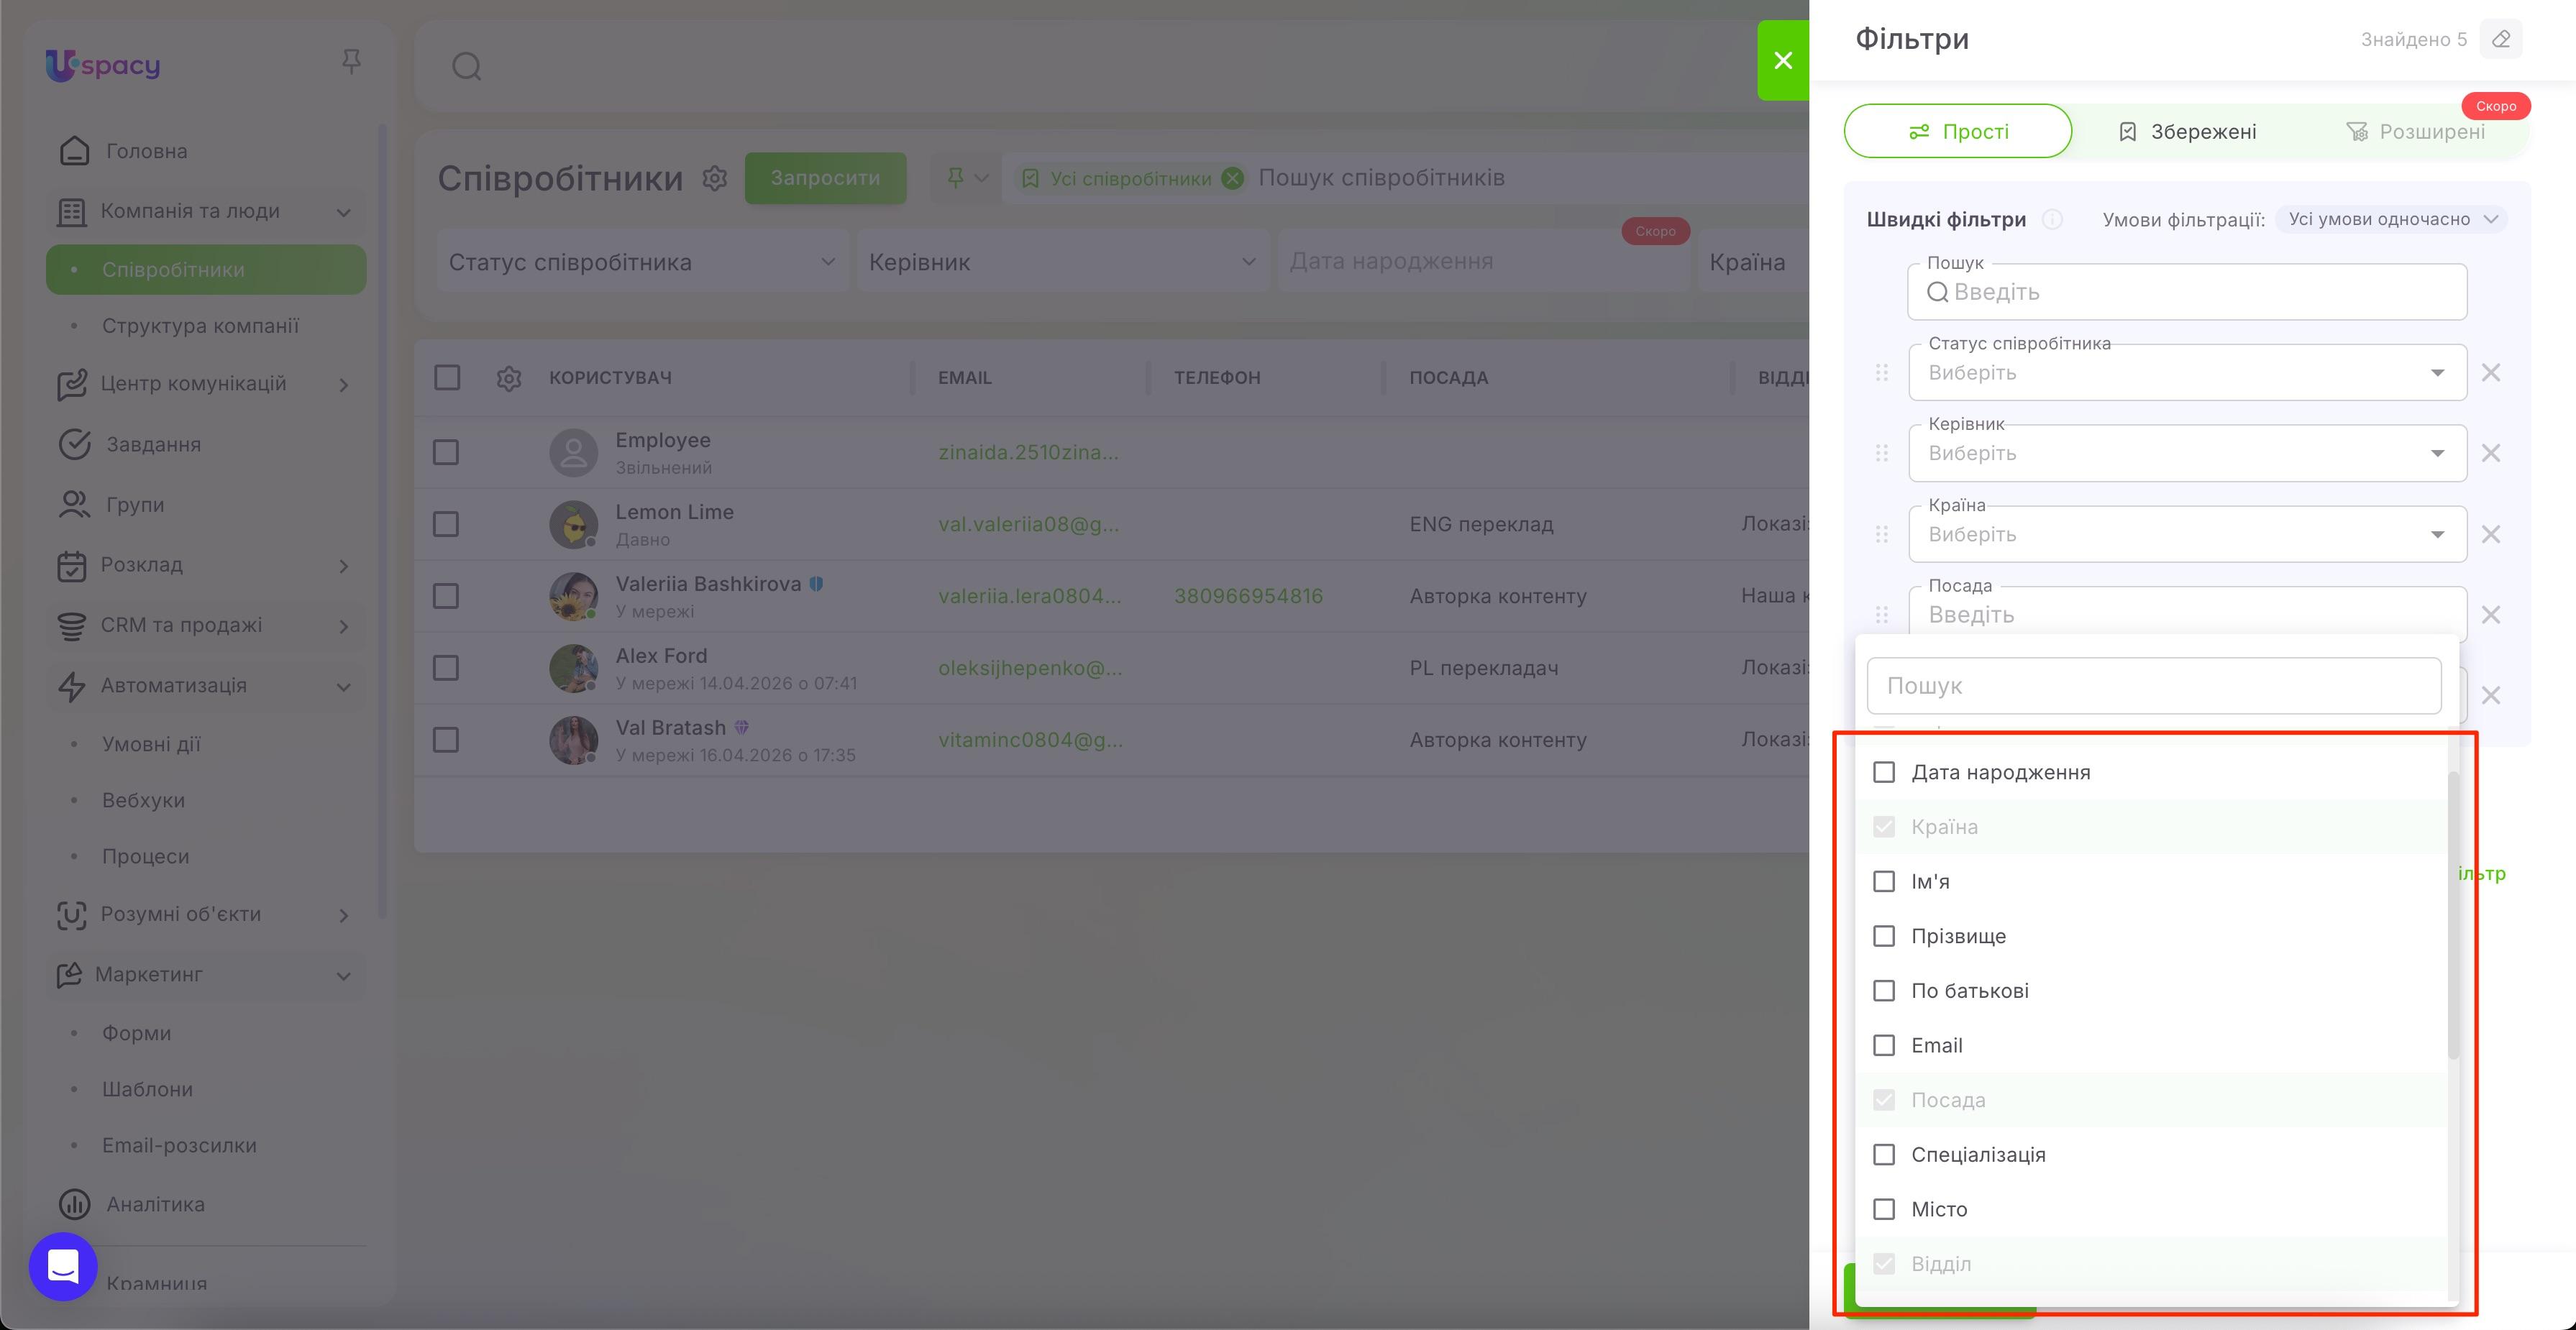Open the Аналітика chart icon

pyautogui.click(x=75, y=1204)
